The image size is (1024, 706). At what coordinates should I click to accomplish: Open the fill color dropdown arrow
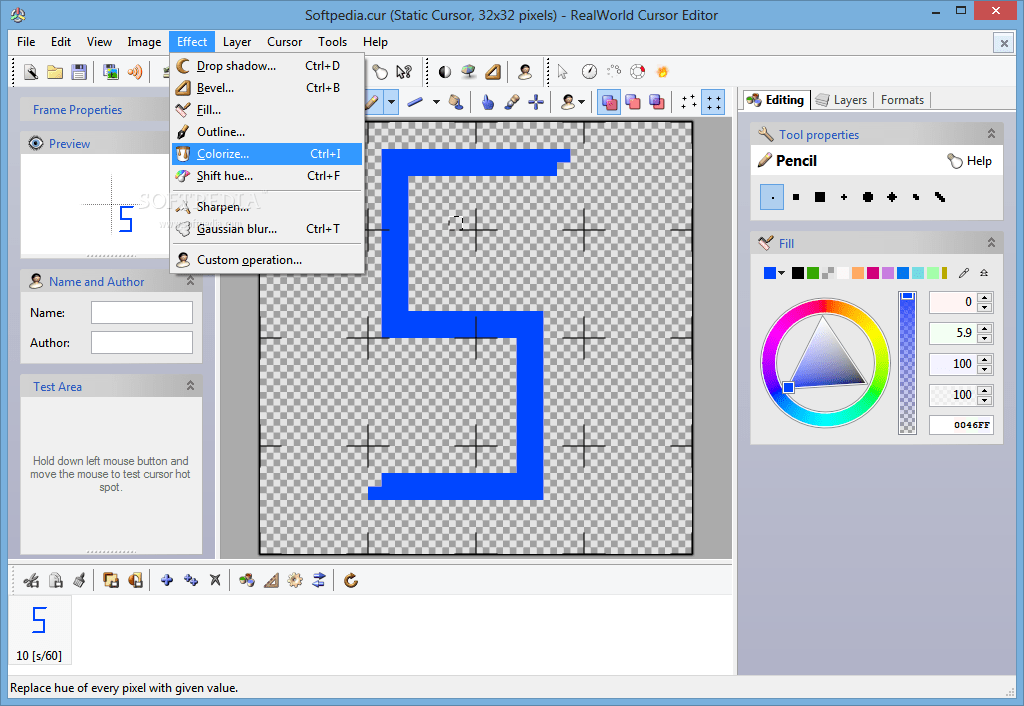coord(781,272)
